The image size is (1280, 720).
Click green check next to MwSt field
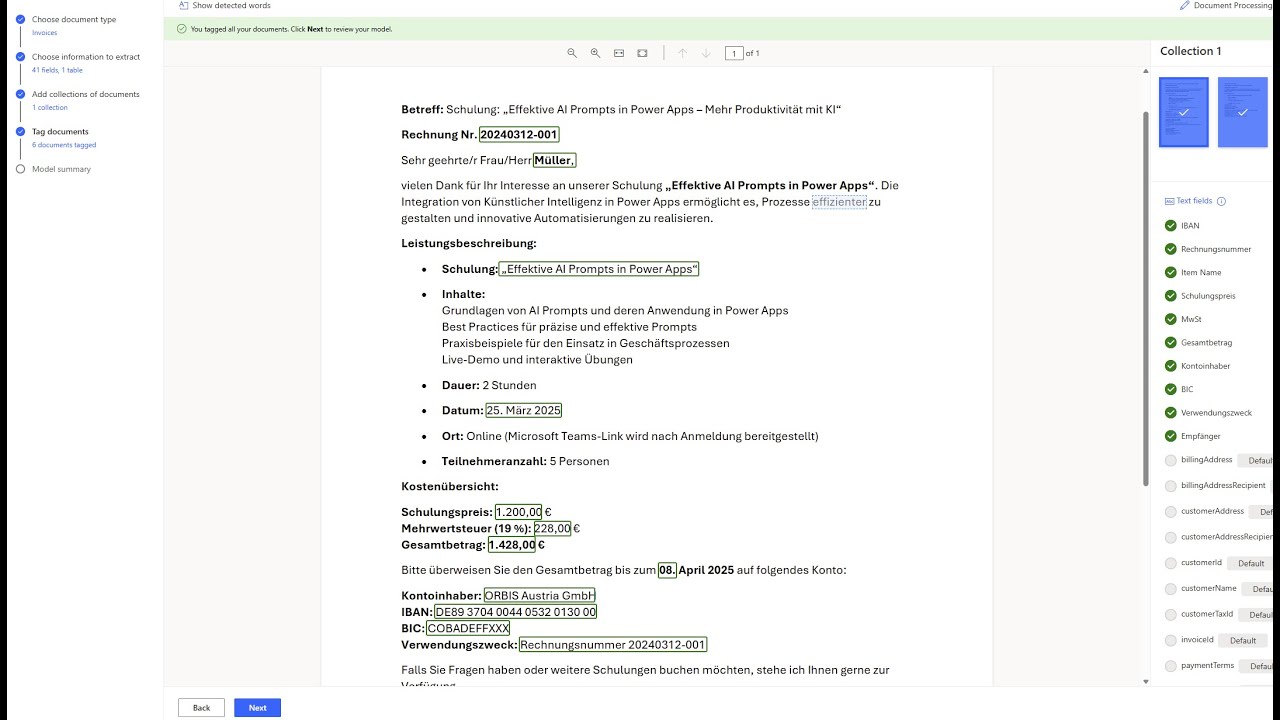(x=1171, y=319)
